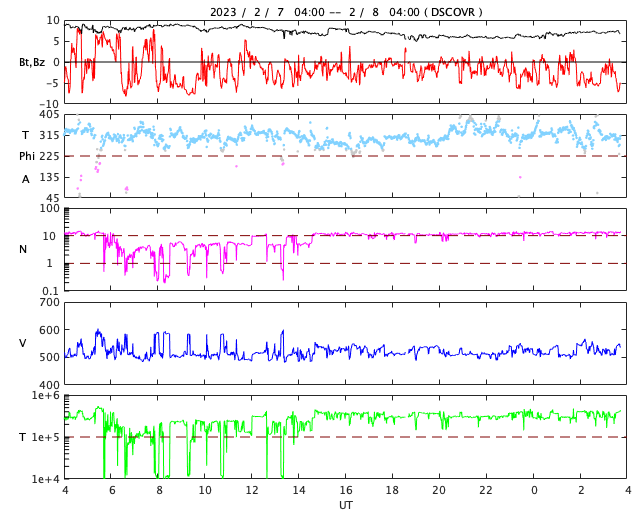Click the 315 tick on the Phi axis

(x=49, y=135)
